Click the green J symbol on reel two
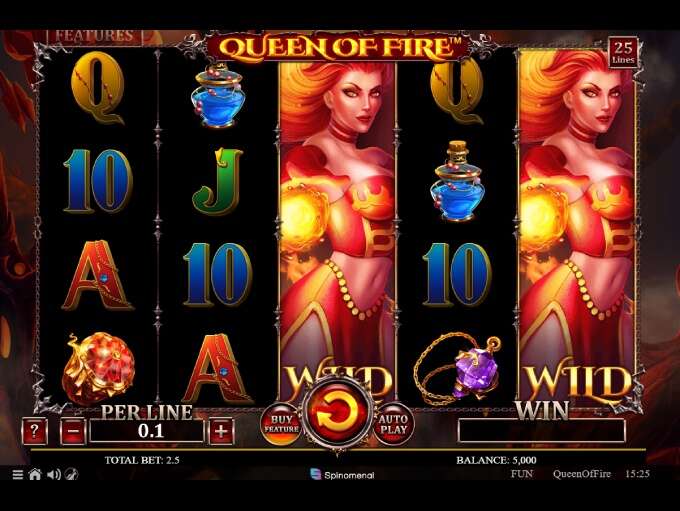Image resolution: width=680 pixels, height=511 pixels. click(218, 180)
